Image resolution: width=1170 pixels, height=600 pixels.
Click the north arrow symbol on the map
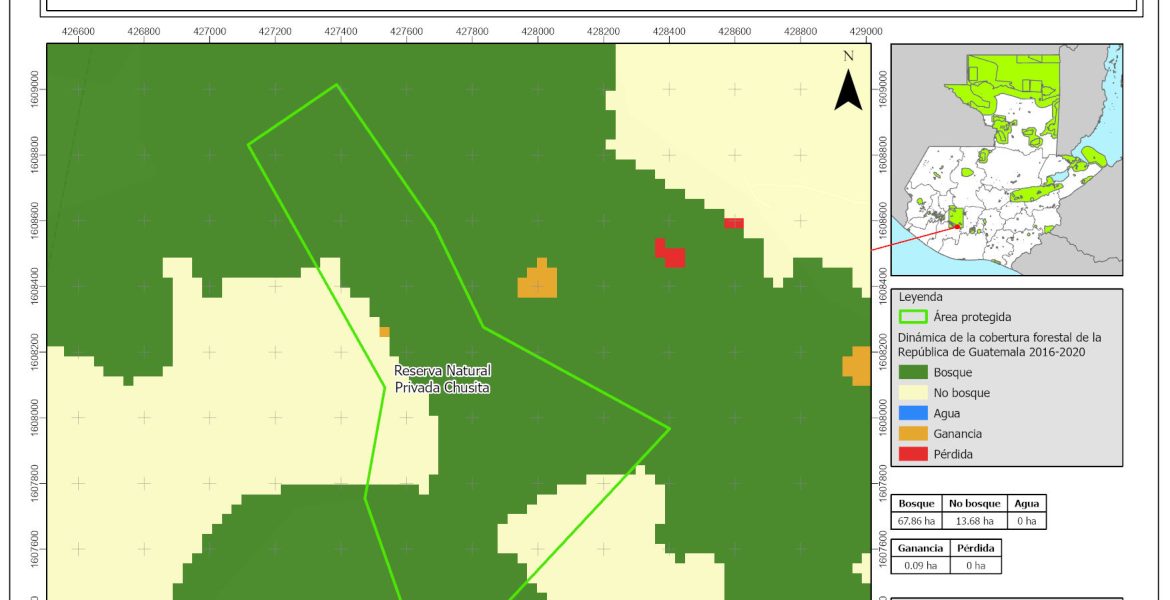[848, 86]
